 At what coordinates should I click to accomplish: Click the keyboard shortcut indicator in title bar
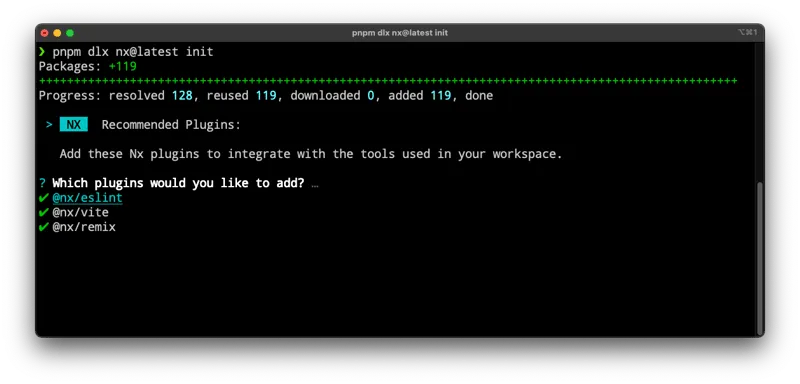(747, 32)
